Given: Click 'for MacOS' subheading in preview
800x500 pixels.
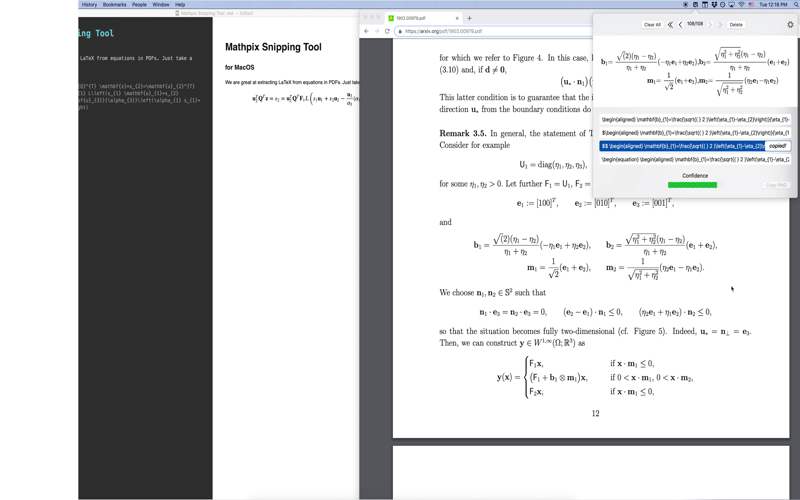Looking at the screenshot, I should (240, 67).
